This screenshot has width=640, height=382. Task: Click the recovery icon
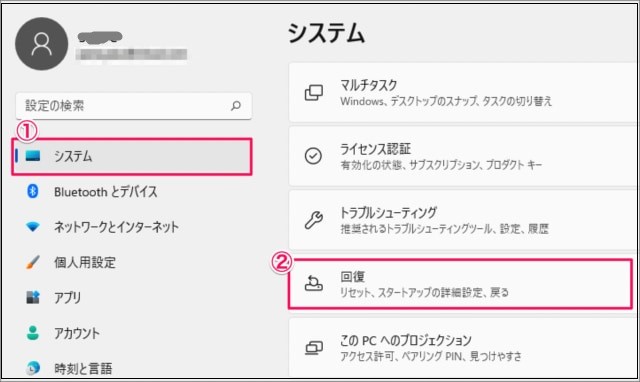(x=313, y=283)
